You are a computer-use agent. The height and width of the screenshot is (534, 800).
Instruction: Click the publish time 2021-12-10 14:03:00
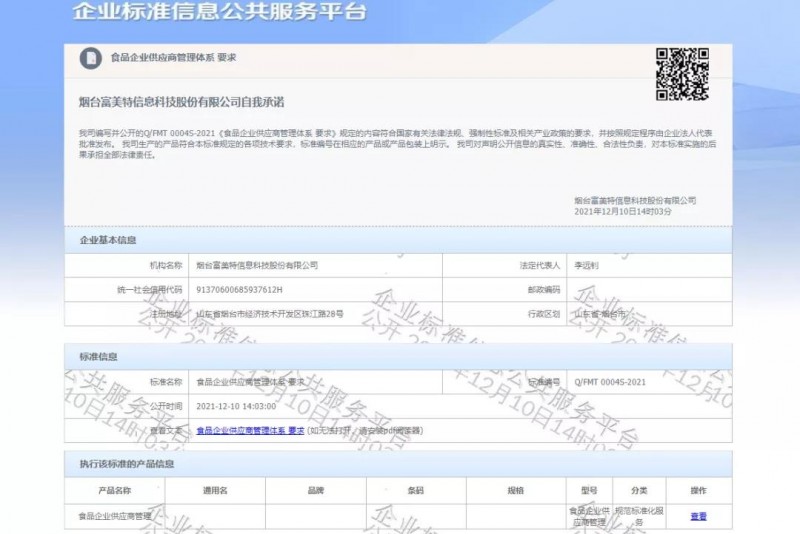click(x=236, y=406)
